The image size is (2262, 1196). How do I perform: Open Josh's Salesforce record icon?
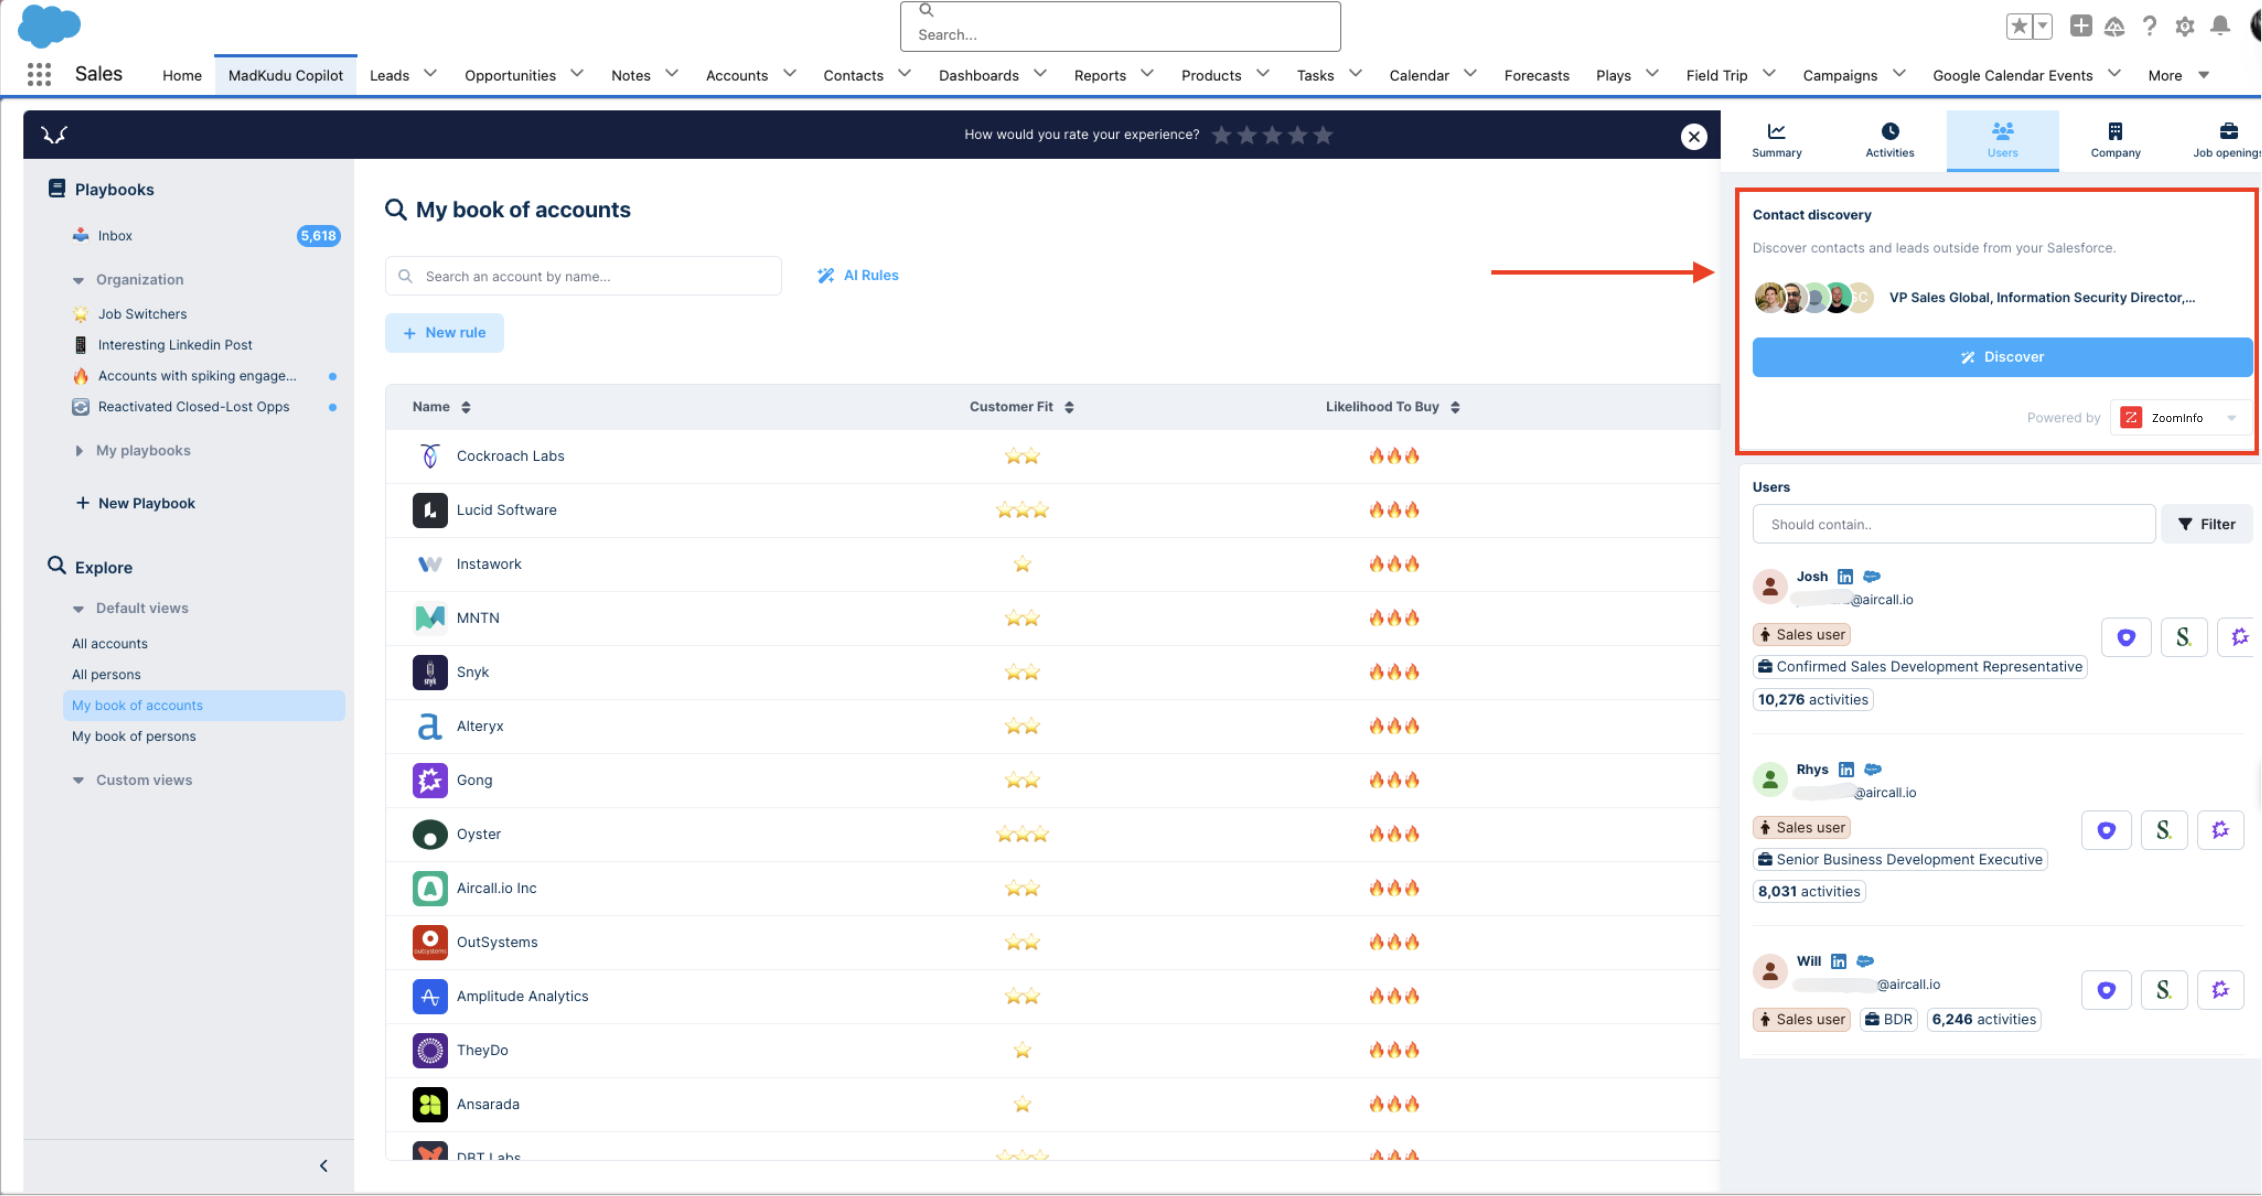click(x=1872, y=576)
